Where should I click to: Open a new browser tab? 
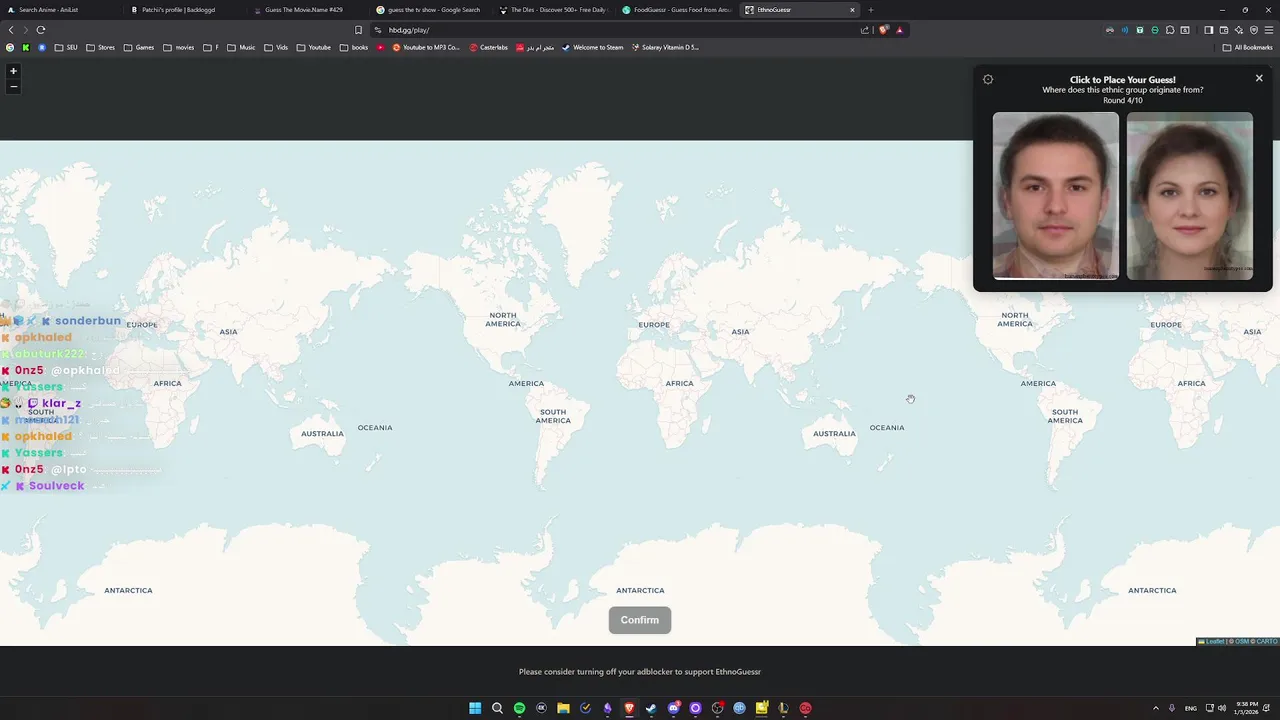(870, 10)
